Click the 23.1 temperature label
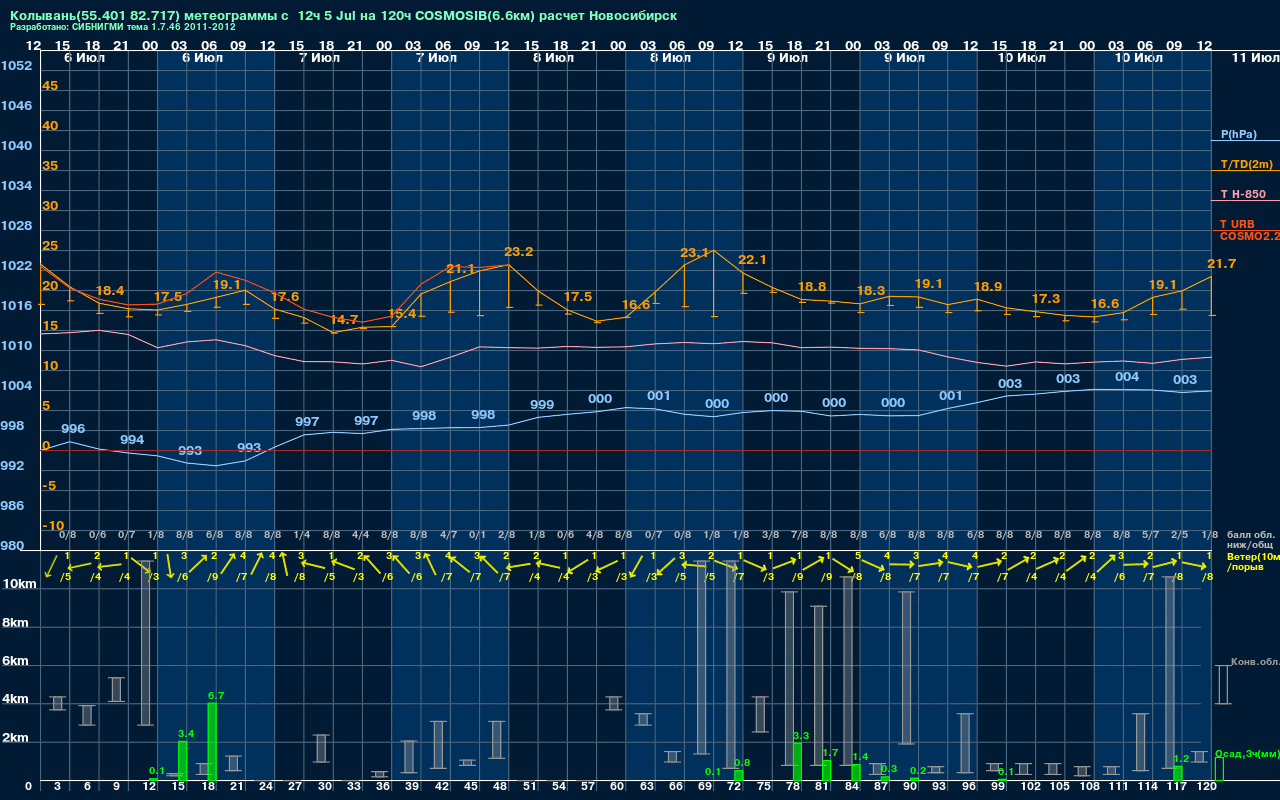The width and height of the screenshot is (1280, 800). click(x=694, y=253)
